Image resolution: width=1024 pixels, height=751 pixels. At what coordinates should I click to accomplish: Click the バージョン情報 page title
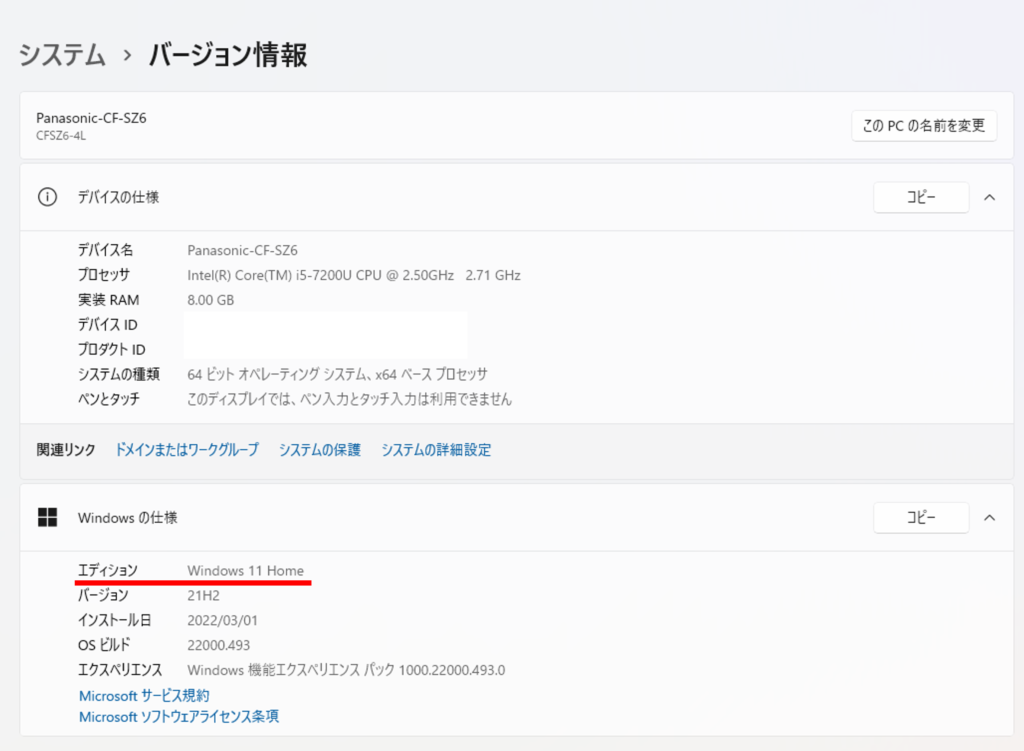point(228,55)
